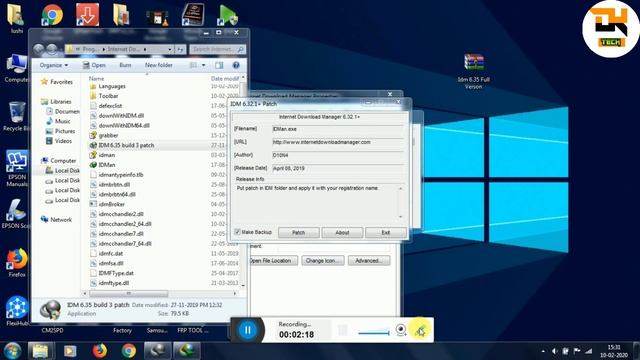Select the Toolbar folder
Image resolution: width=640 pixels, height=360 pixels.
pyautogui.click(x=104, y=96)
